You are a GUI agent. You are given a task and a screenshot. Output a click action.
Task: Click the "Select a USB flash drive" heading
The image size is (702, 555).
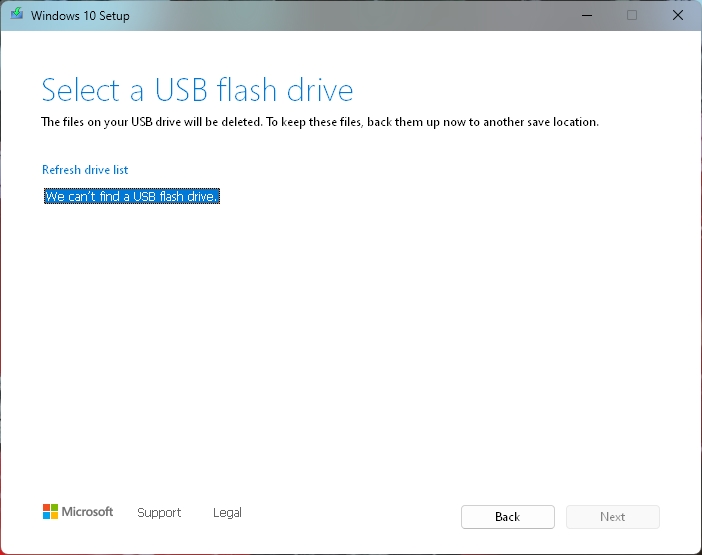(x=197, y=90)
